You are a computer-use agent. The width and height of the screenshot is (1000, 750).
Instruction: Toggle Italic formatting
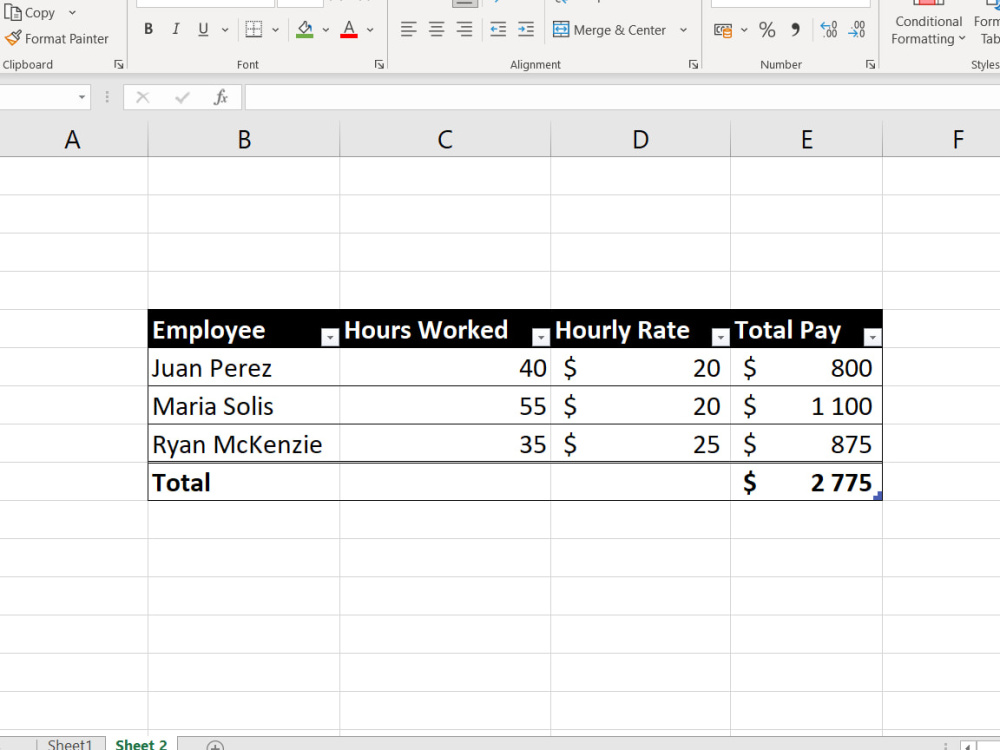[x=175, y=29]
